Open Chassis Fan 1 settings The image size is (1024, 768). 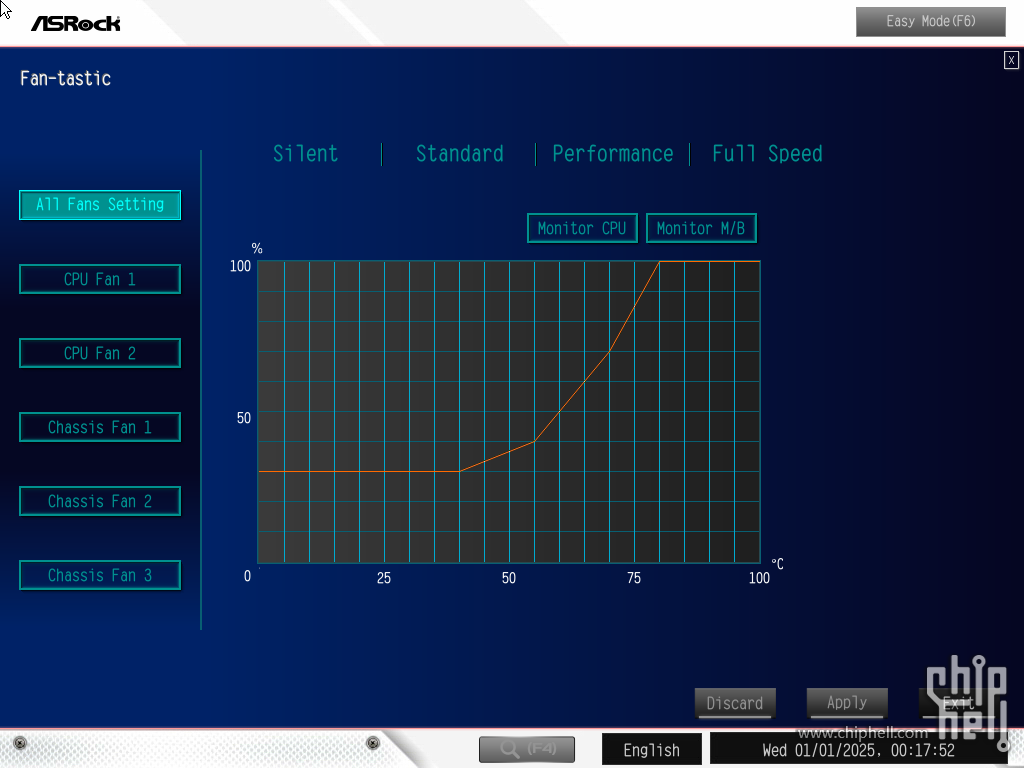[100, 427]
